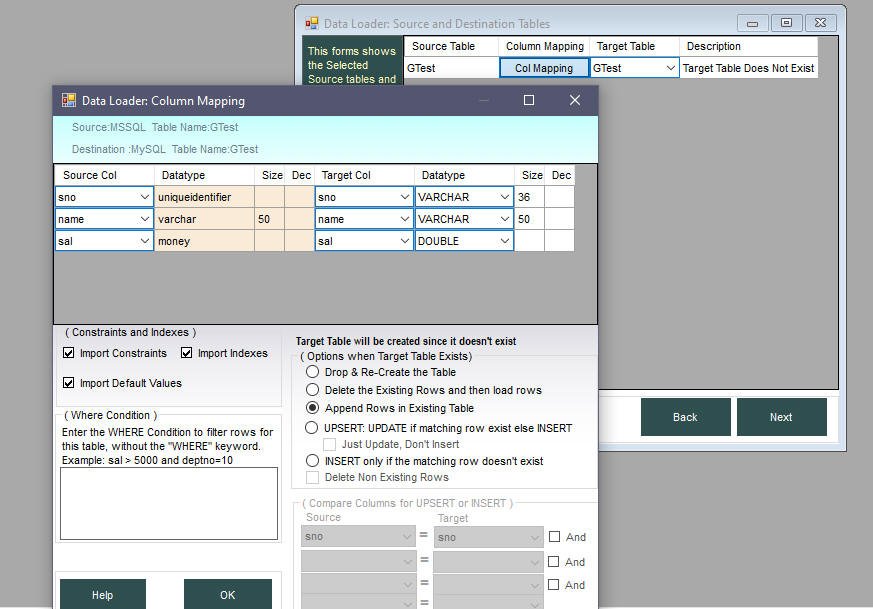
Task: Open the sno target column dropdown
Action: click(x=405, y=197)
